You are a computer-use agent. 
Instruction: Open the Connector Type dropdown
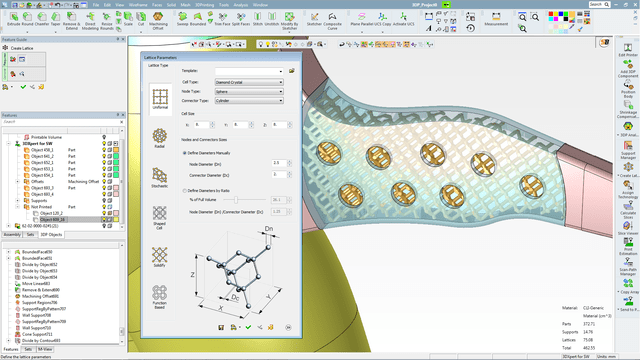(x=249, y=100)
